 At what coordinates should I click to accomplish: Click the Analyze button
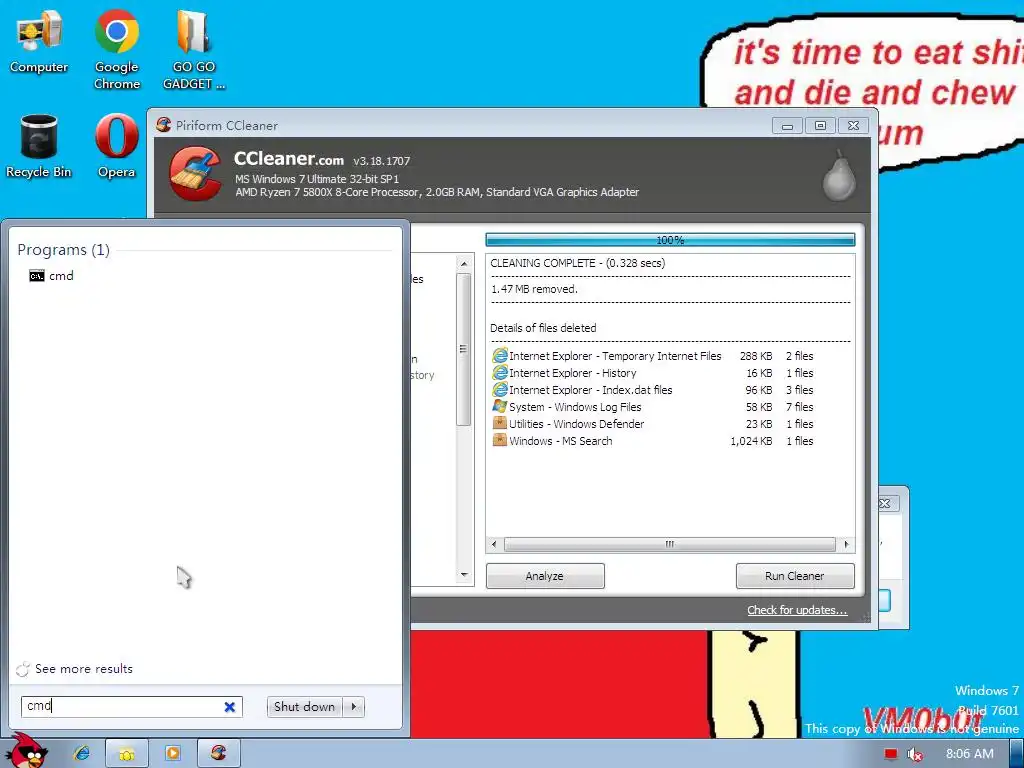(545, 576)
